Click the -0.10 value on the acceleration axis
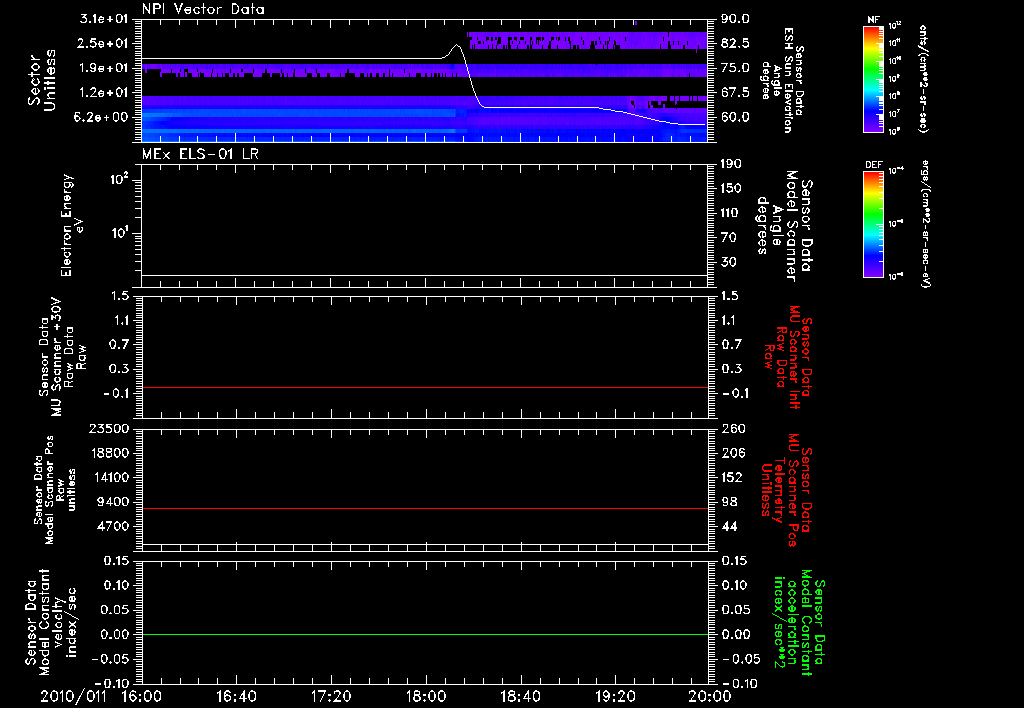Image resolution: width=1024 pixels, height=708 pixels. [741, 683]
